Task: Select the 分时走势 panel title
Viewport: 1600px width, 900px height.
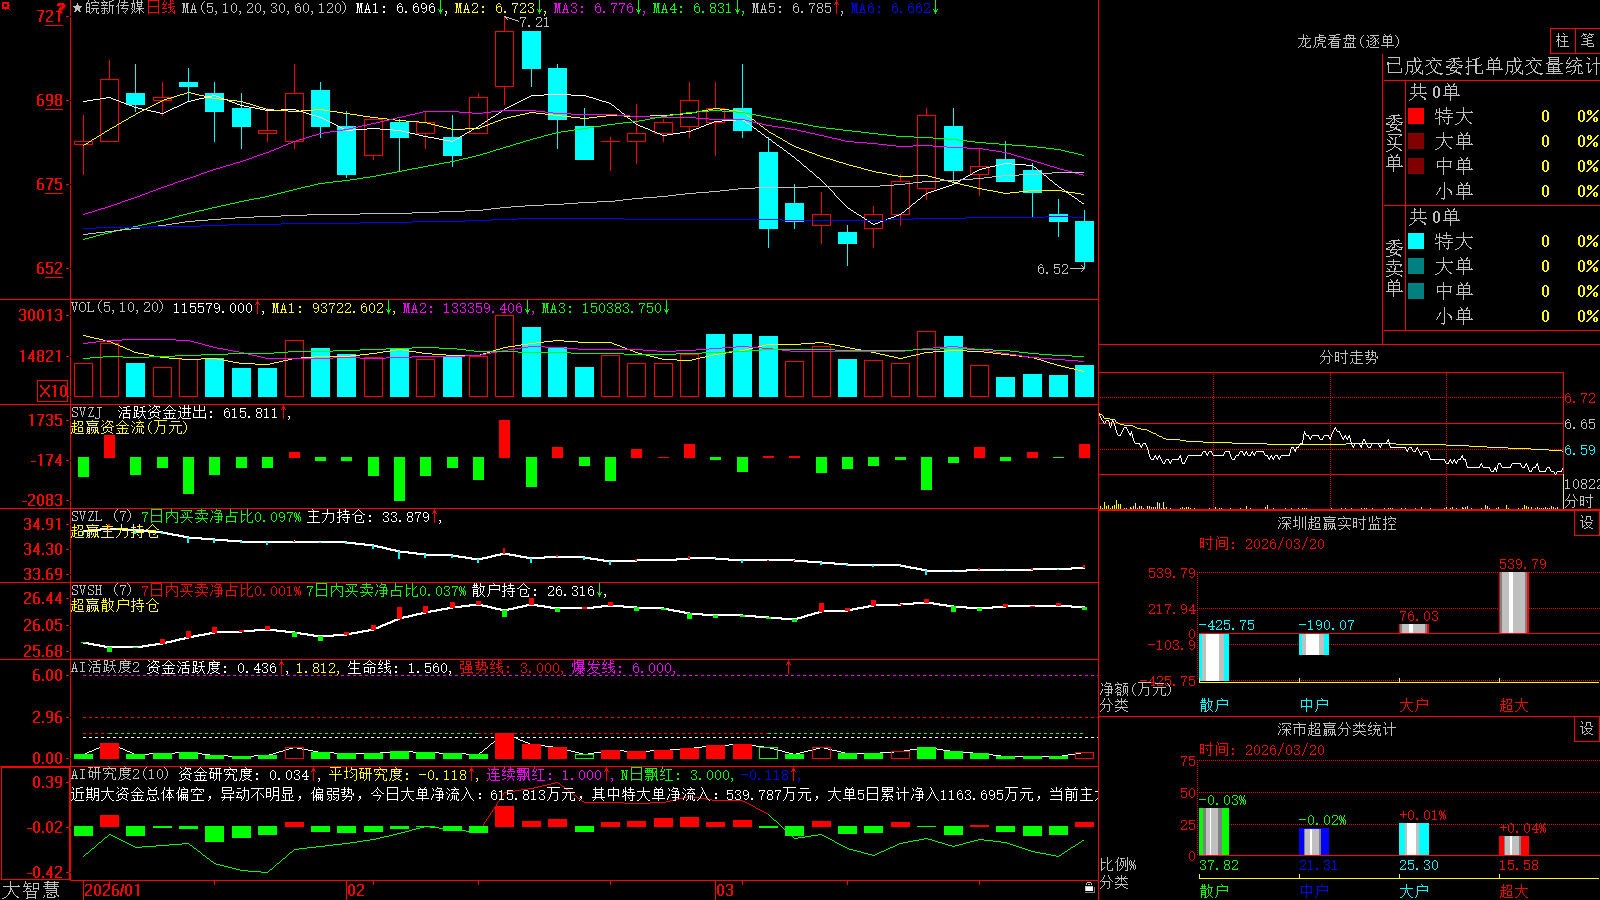Action: coord(1348,357)
